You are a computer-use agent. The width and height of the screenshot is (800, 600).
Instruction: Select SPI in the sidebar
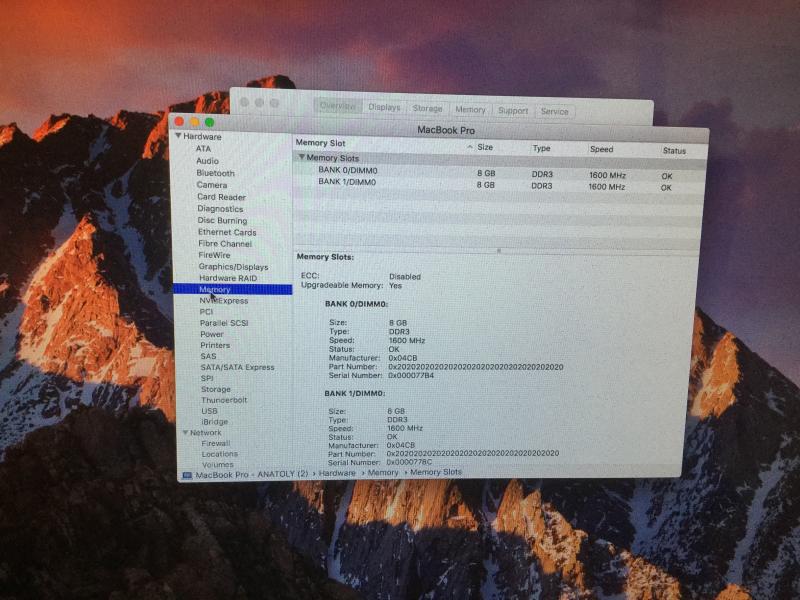207,378
